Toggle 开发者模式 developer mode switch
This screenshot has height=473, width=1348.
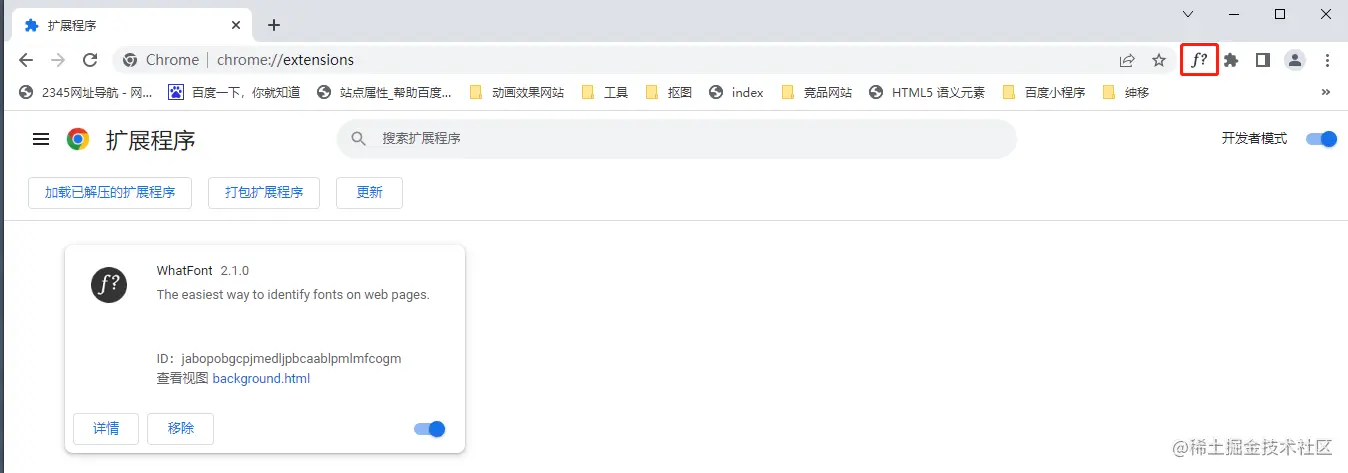tap(1321, 139)
